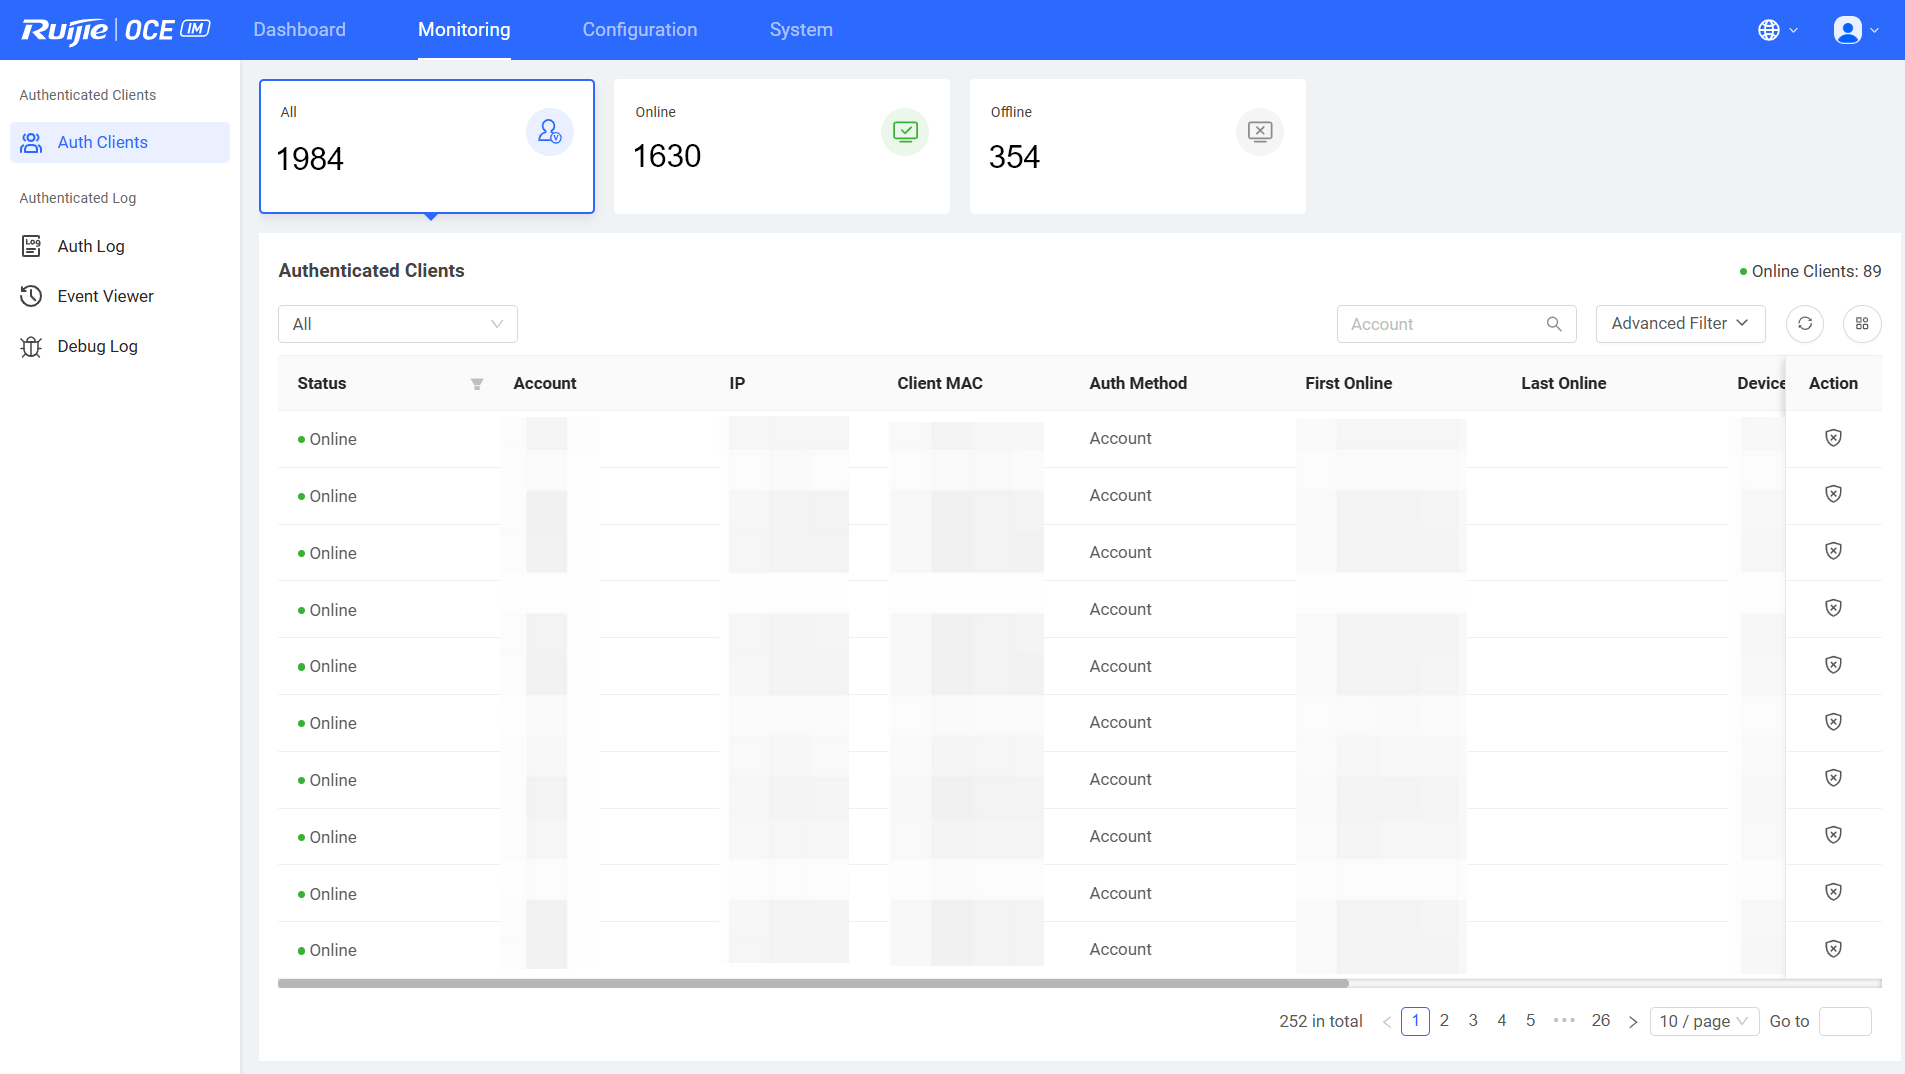Click the Account column header
1905x1074 pixels.
tap(545, 384)
